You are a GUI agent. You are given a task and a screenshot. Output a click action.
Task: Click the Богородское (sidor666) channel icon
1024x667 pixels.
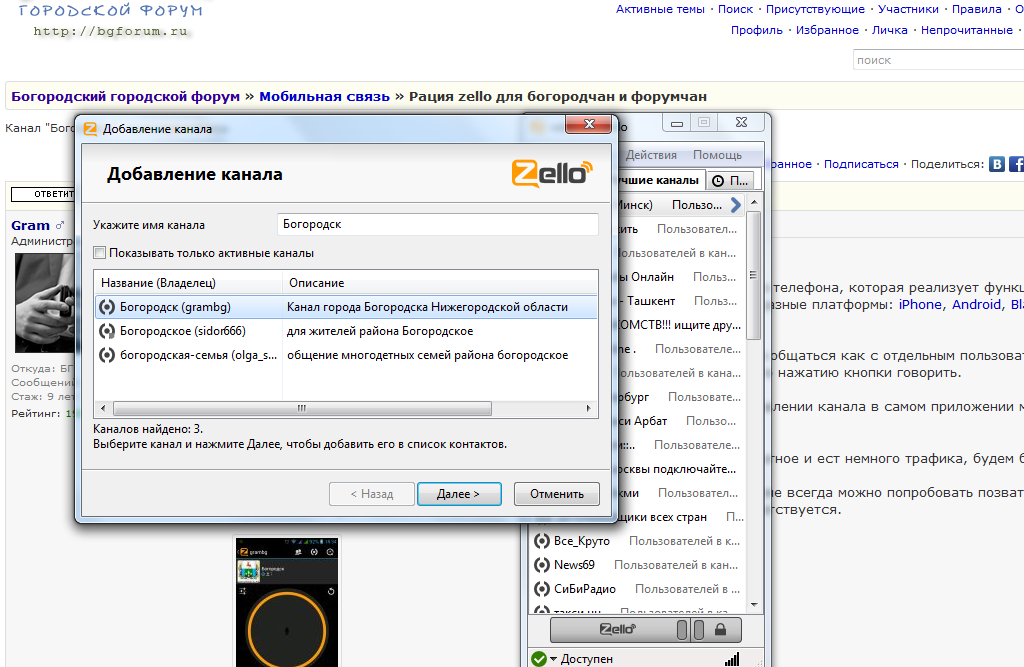pos(106,331)
